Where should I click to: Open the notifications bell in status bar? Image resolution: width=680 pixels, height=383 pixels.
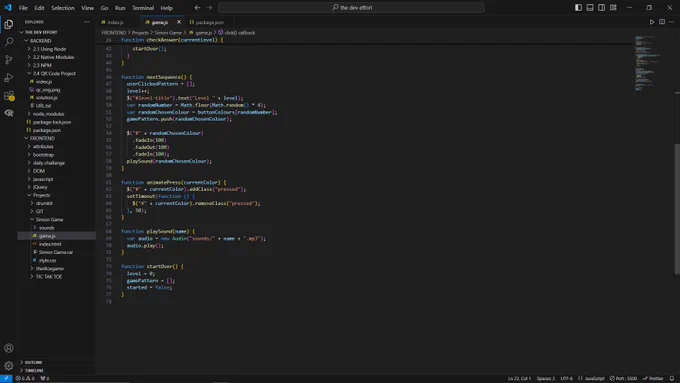pyautogui.click(x=672, y=379)
